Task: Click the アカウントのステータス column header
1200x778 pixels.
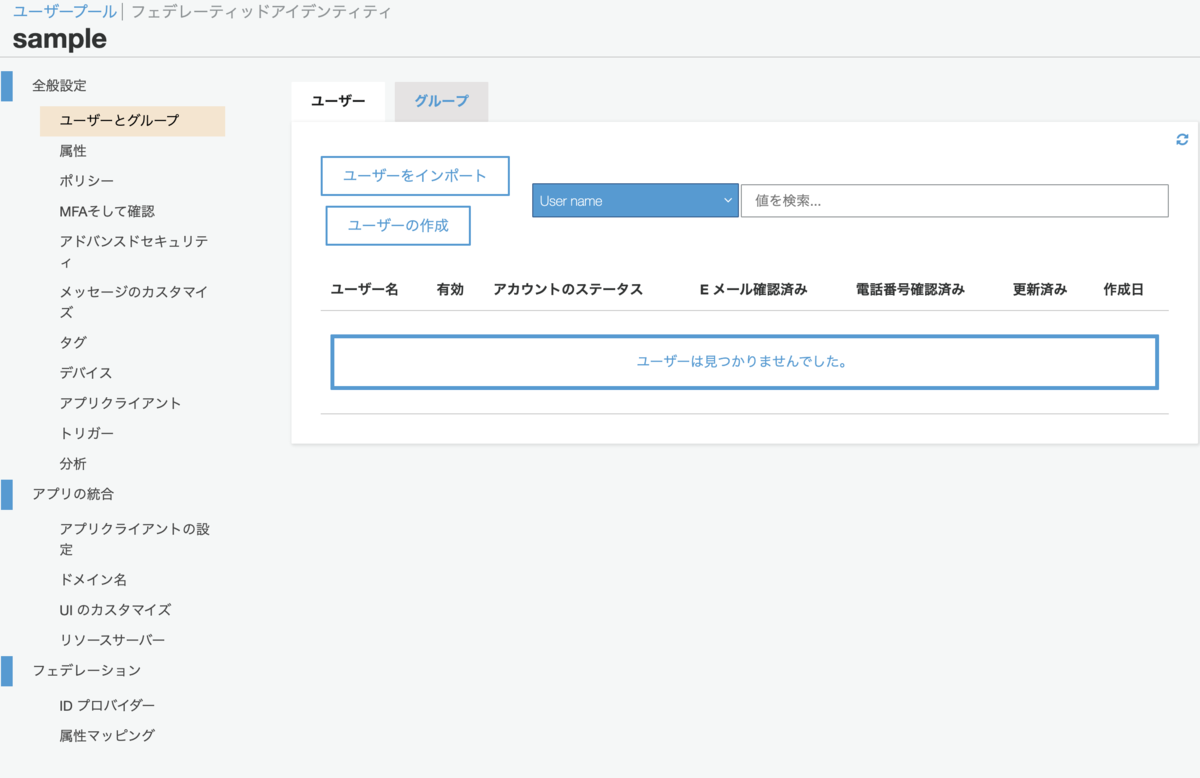Action: (x=568, y=289)
